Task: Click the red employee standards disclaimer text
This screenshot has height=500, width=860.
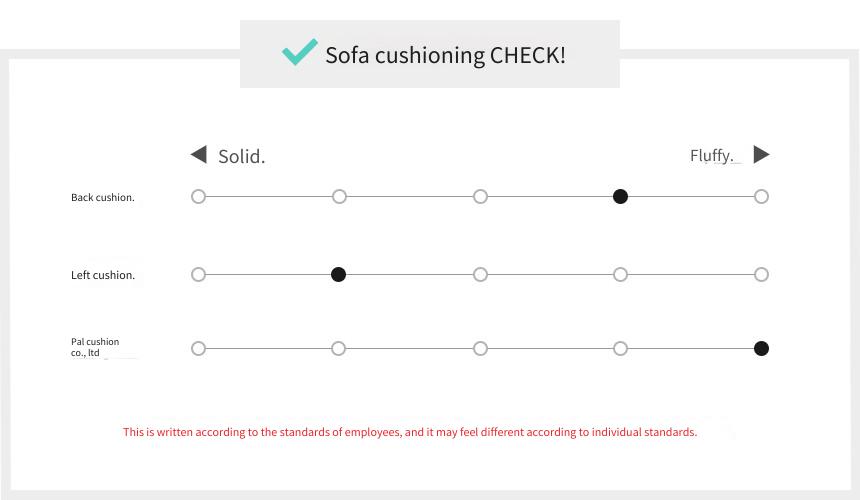Action: [x=410, y=432]
